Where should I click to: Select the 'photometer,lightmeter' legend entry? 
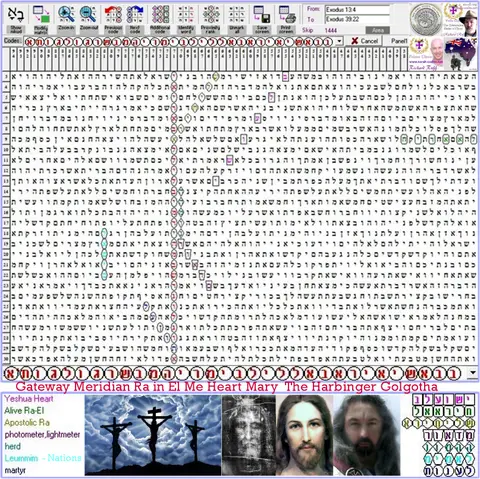42,435
